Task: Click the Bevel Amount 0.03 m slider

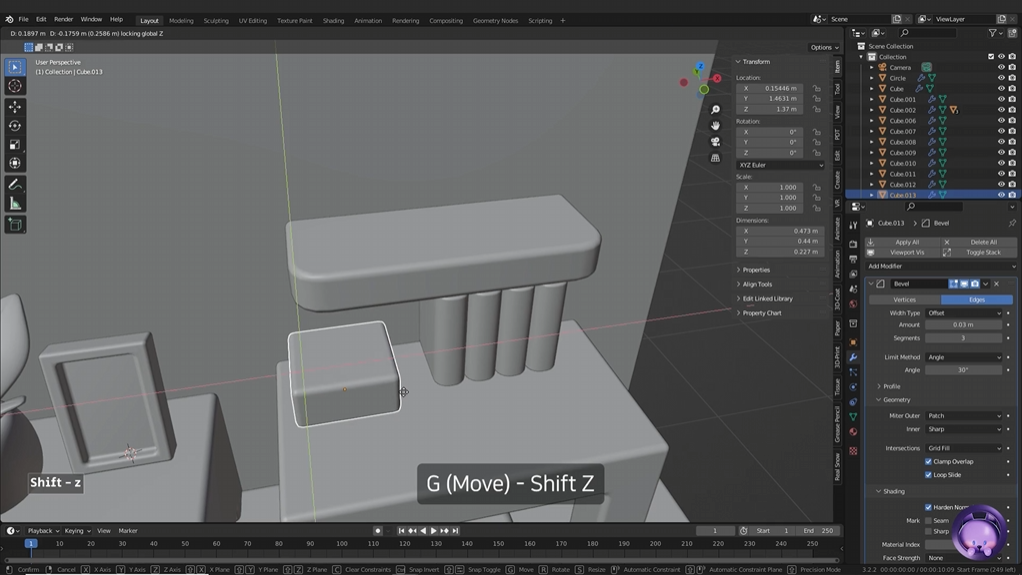Action: 963,325
